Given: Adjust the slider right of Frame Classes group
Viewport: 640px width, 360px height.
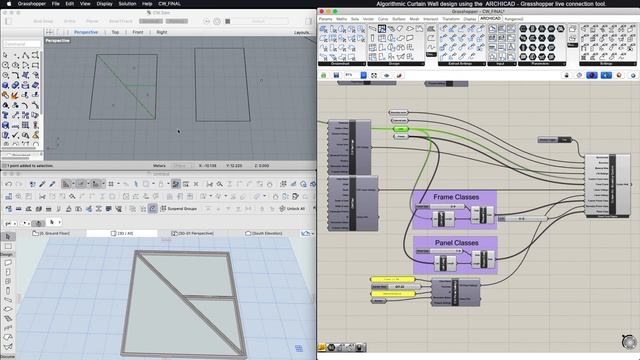Looking at the screenshot, I should point(522,219).
